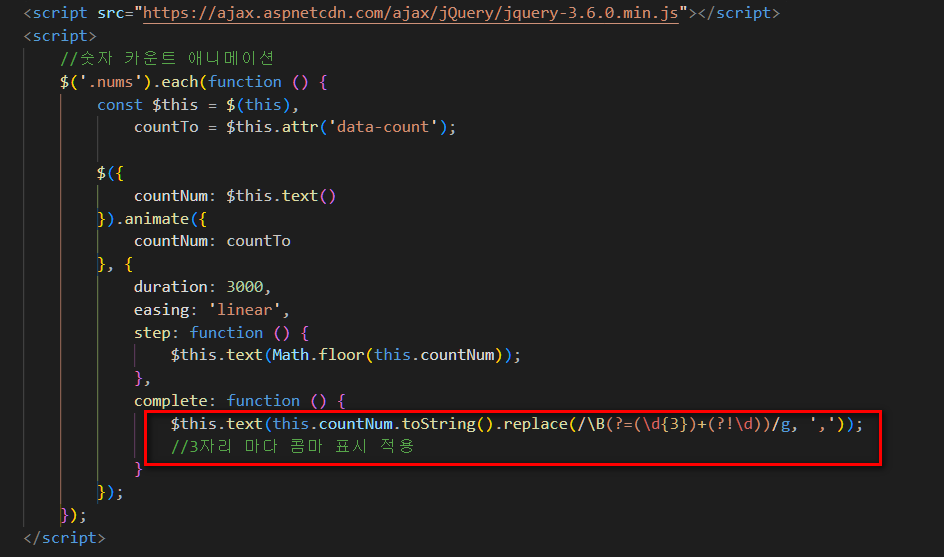
Task: Click the 'step' property name
Action: click(x=152, y=332)
